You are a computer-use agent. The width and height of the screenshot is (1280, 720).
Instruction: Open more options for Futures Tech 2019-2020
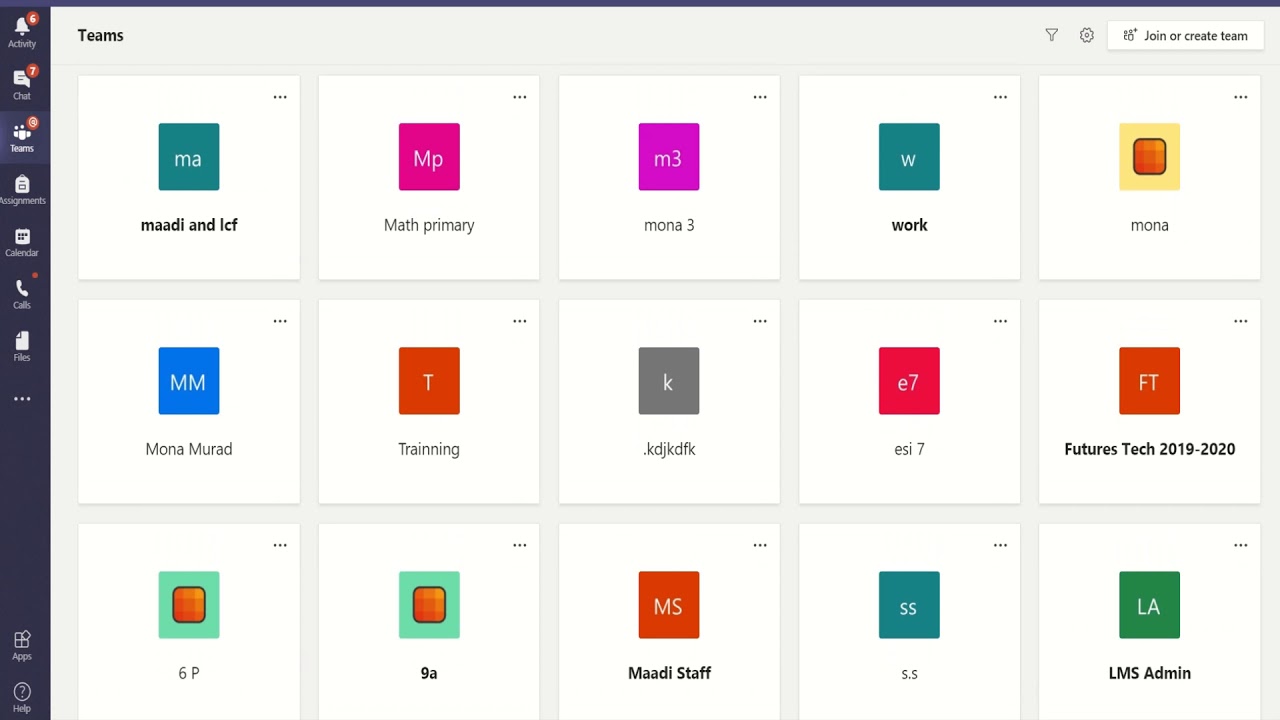(x=1240, y=321)
